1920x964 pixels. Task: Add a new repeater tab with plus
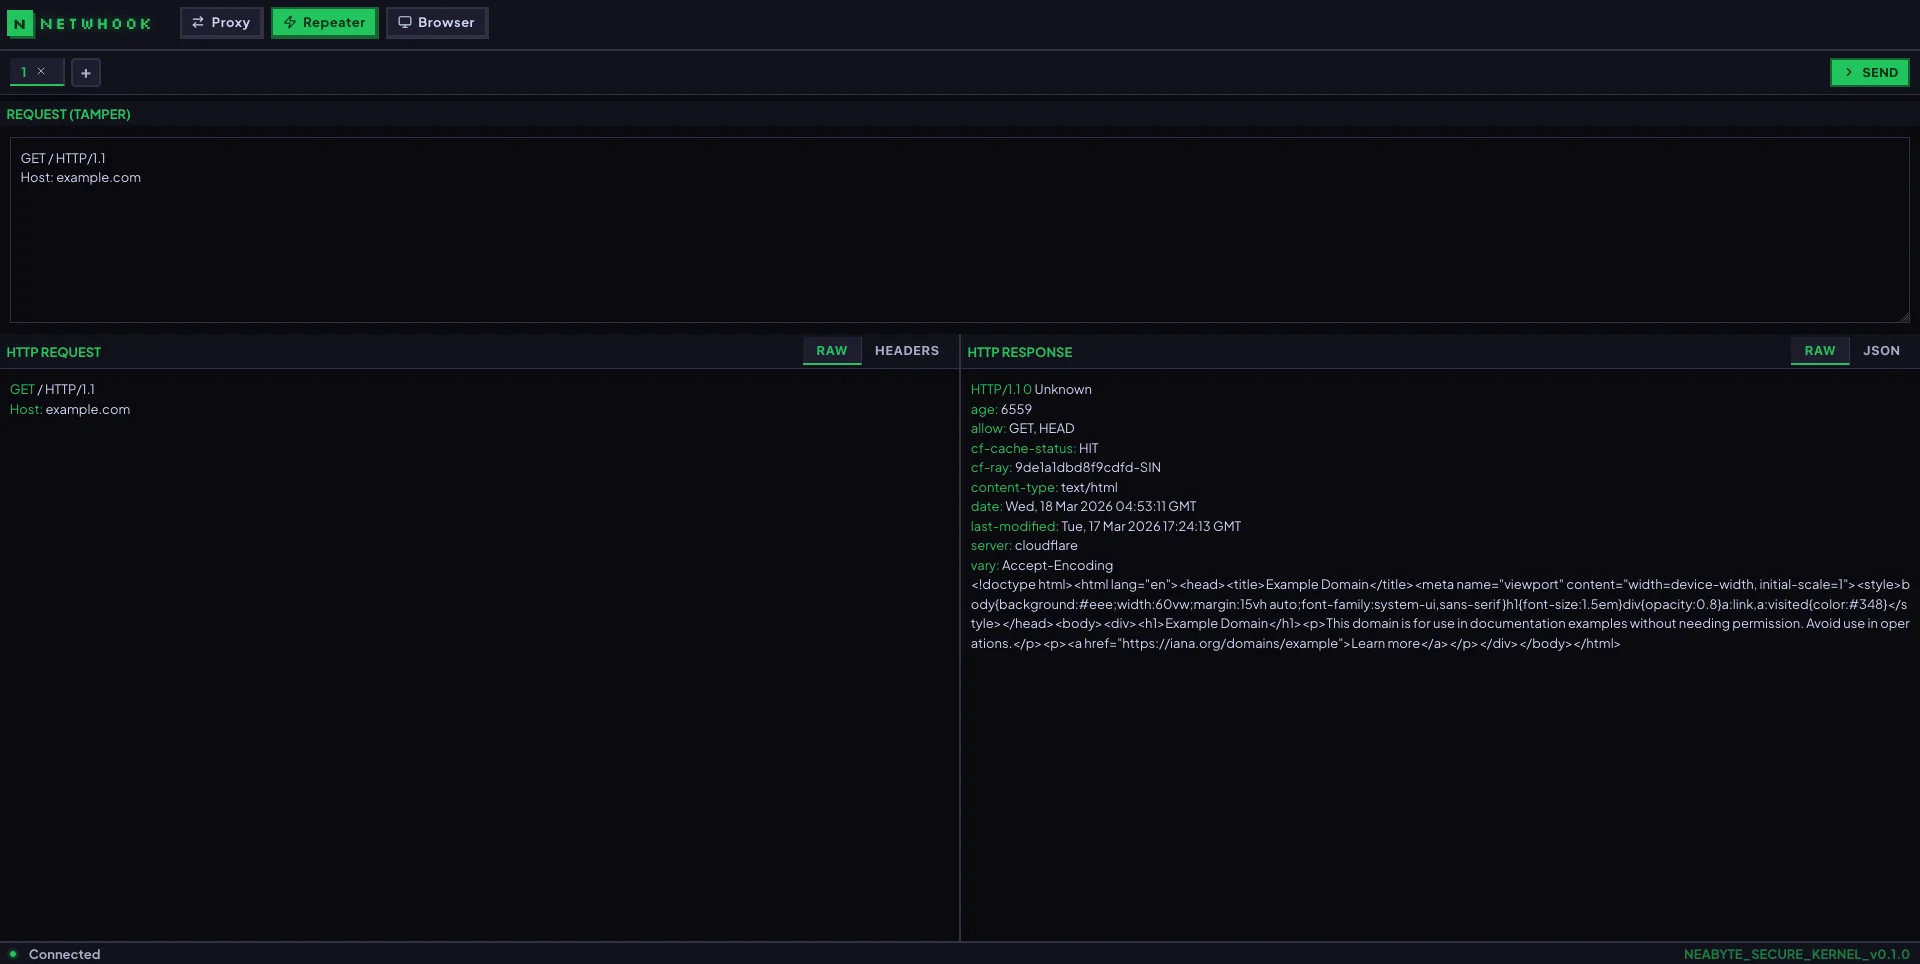[86, 73]
